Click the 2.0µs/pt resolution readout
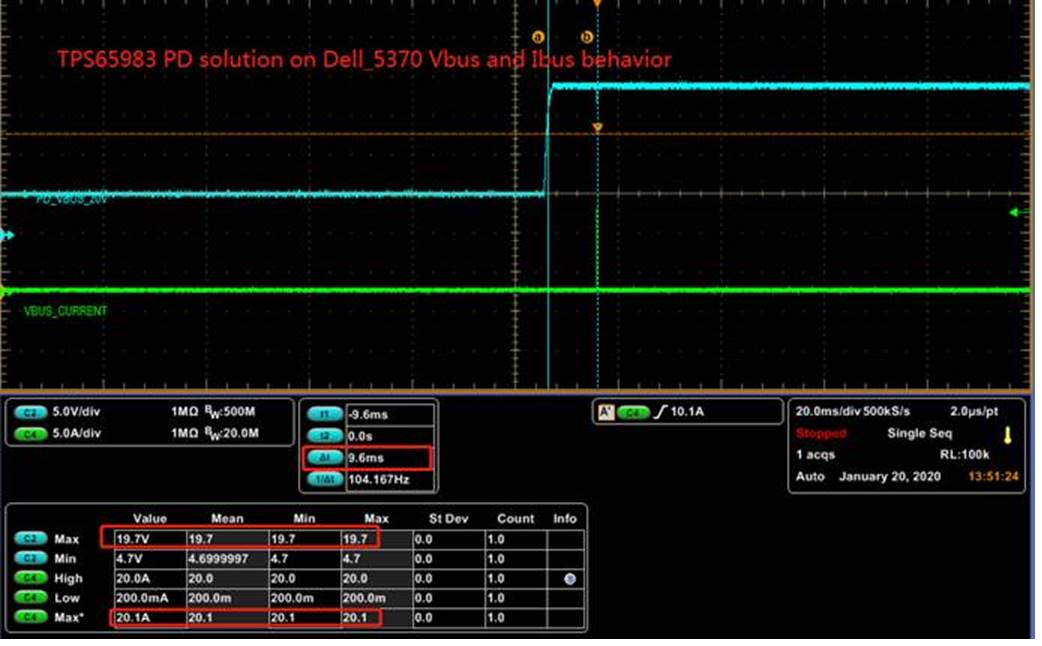This screenshot has width=1042, height=646. point(974,413)
